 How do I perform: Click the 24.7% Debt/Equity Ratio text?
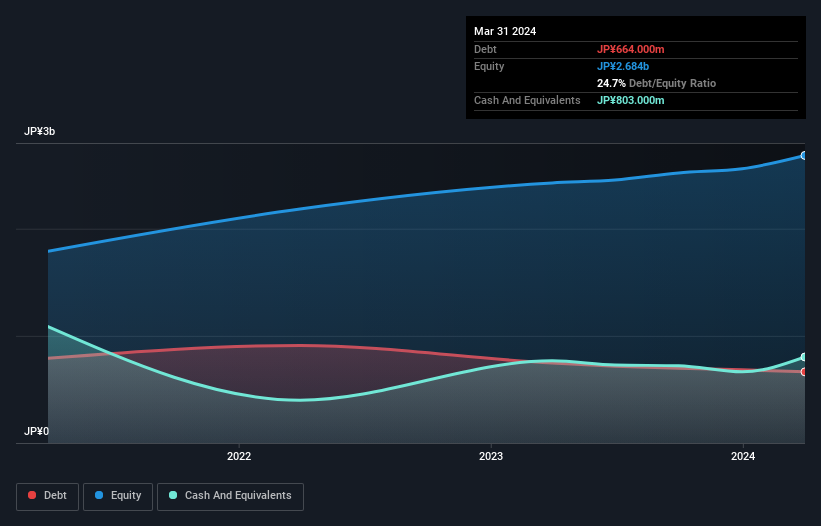point(656,83)
